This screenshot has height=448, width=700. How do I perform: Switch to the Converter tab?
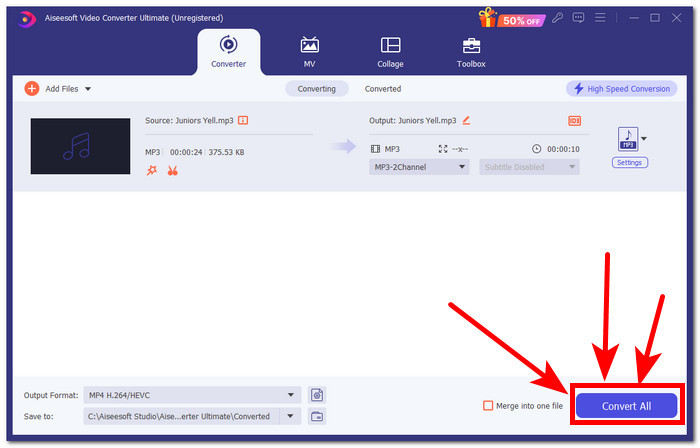click(x=229, y=52)
